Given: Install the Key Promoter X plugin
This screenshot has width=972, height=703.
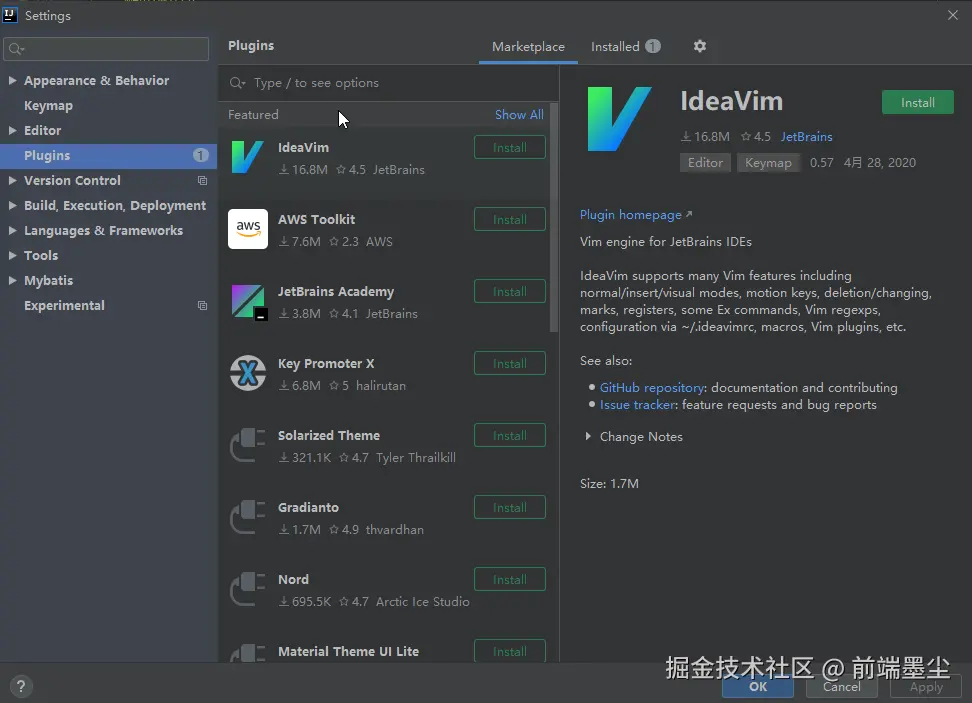Looking at the screenshot, I should coord(510,363).
